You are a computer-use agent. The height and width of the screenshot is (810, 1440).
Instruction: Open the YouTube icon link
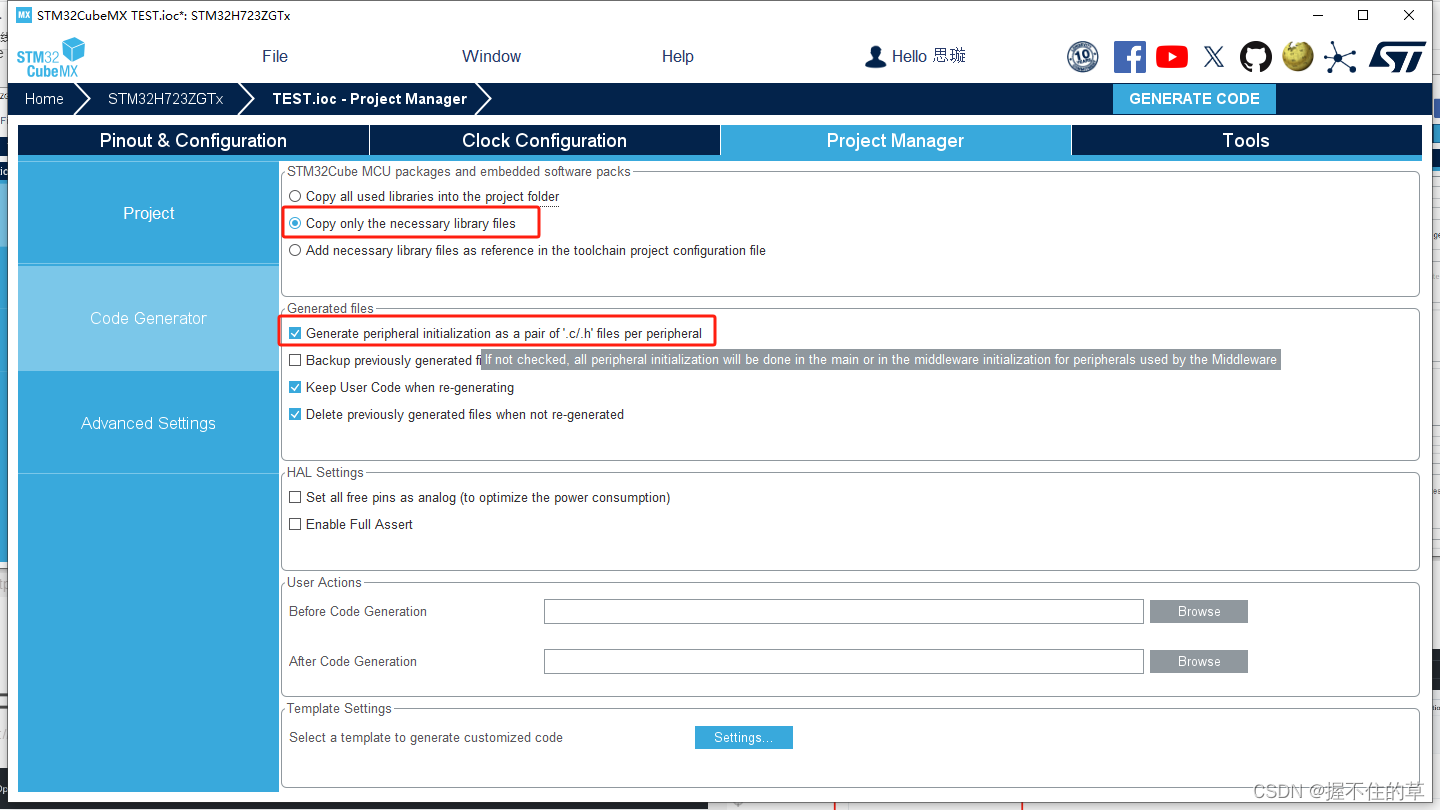pos(1172,57)
